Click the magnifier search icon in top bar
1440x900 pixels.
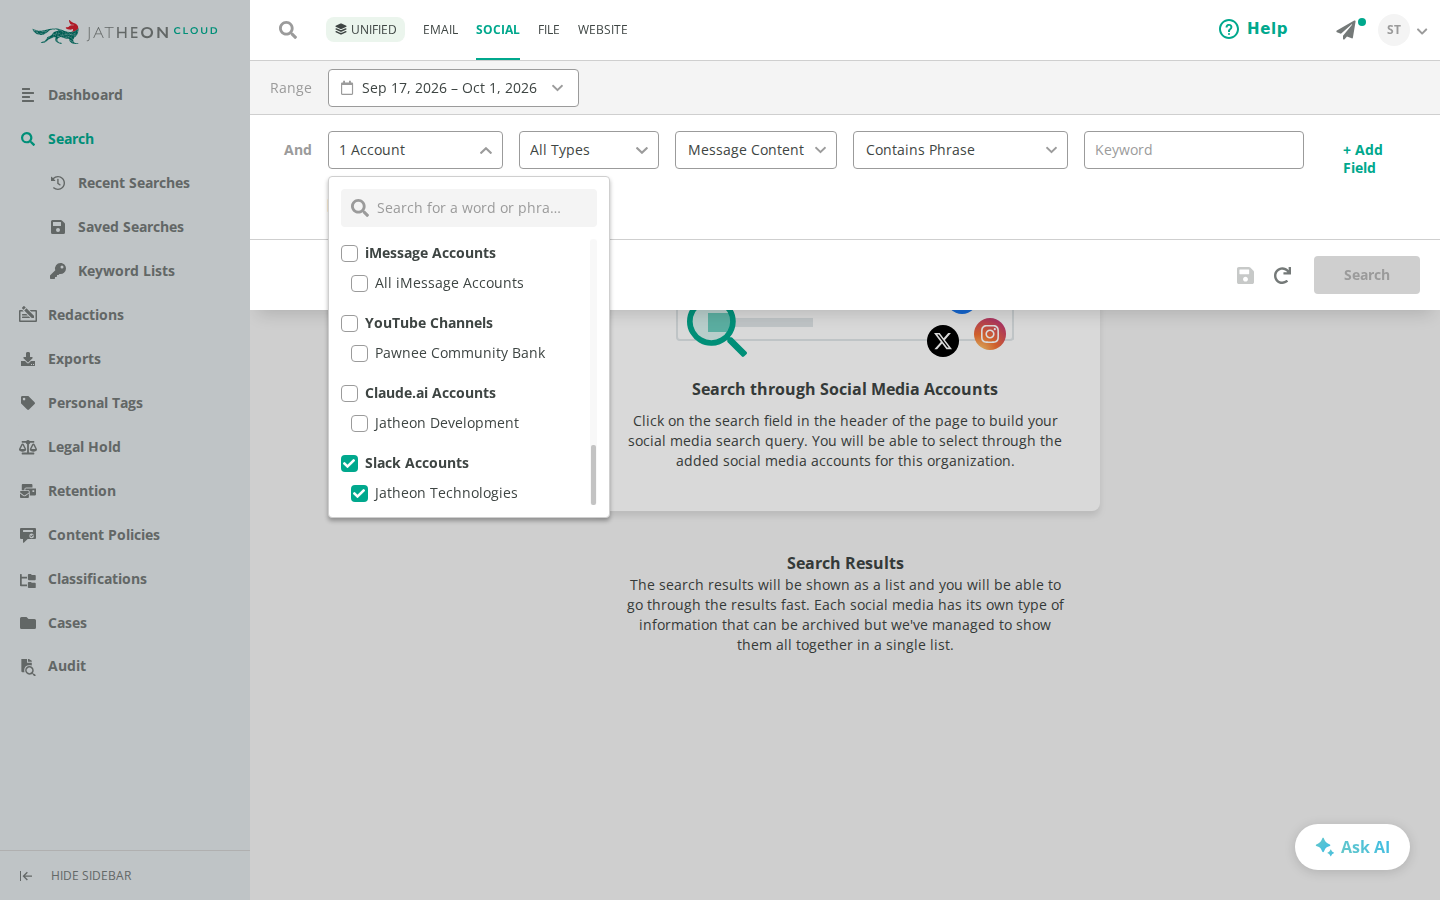pos(288,30)
